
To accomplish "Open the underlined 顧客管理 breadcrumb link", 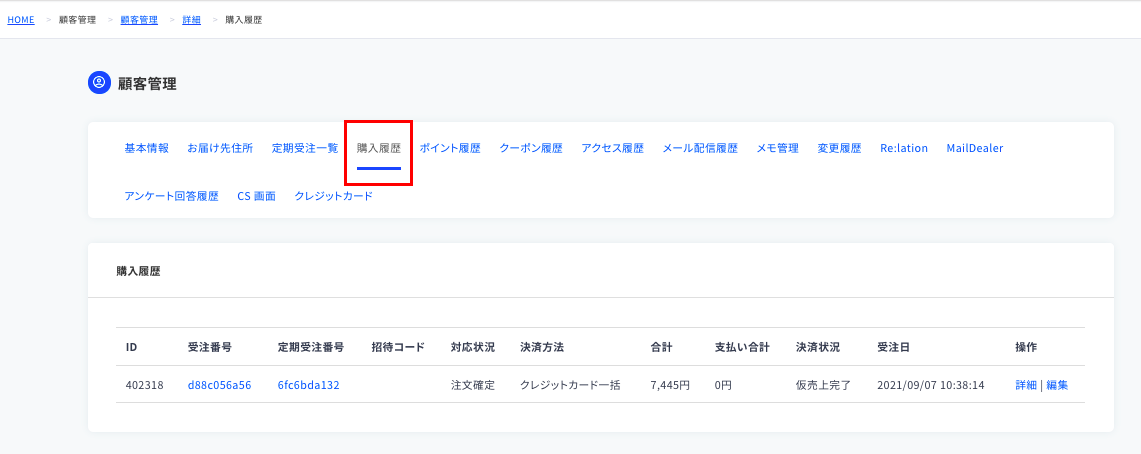I will click(139, 20).
